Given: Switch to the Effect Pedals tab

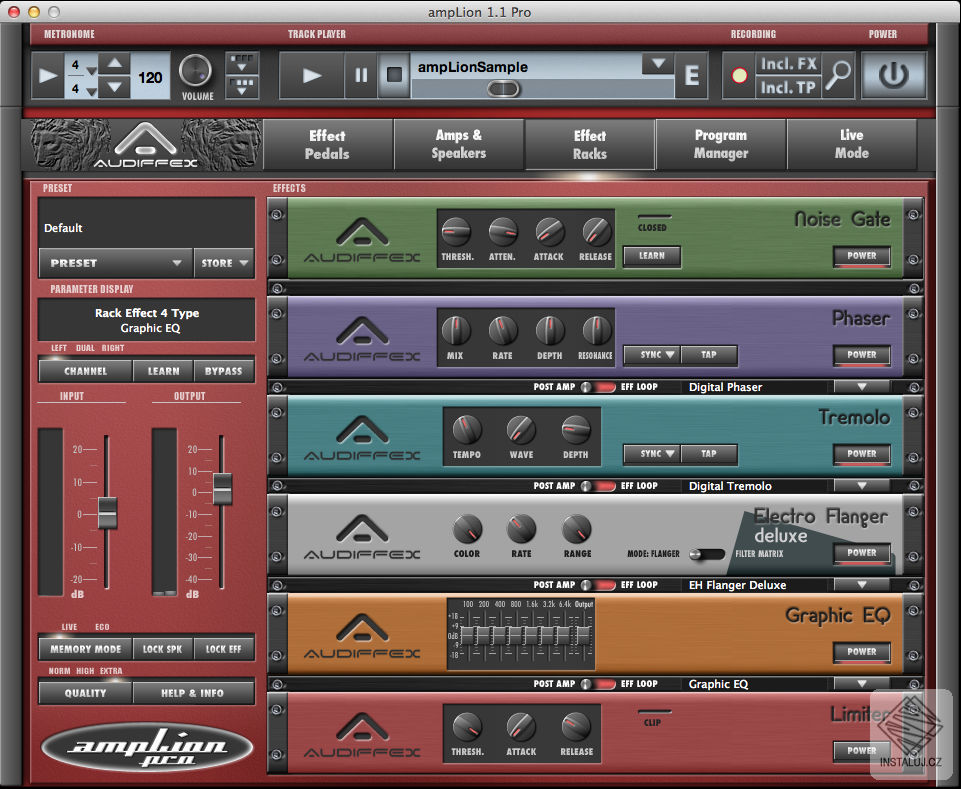Looking at the screenshot, I should (327, 145).
